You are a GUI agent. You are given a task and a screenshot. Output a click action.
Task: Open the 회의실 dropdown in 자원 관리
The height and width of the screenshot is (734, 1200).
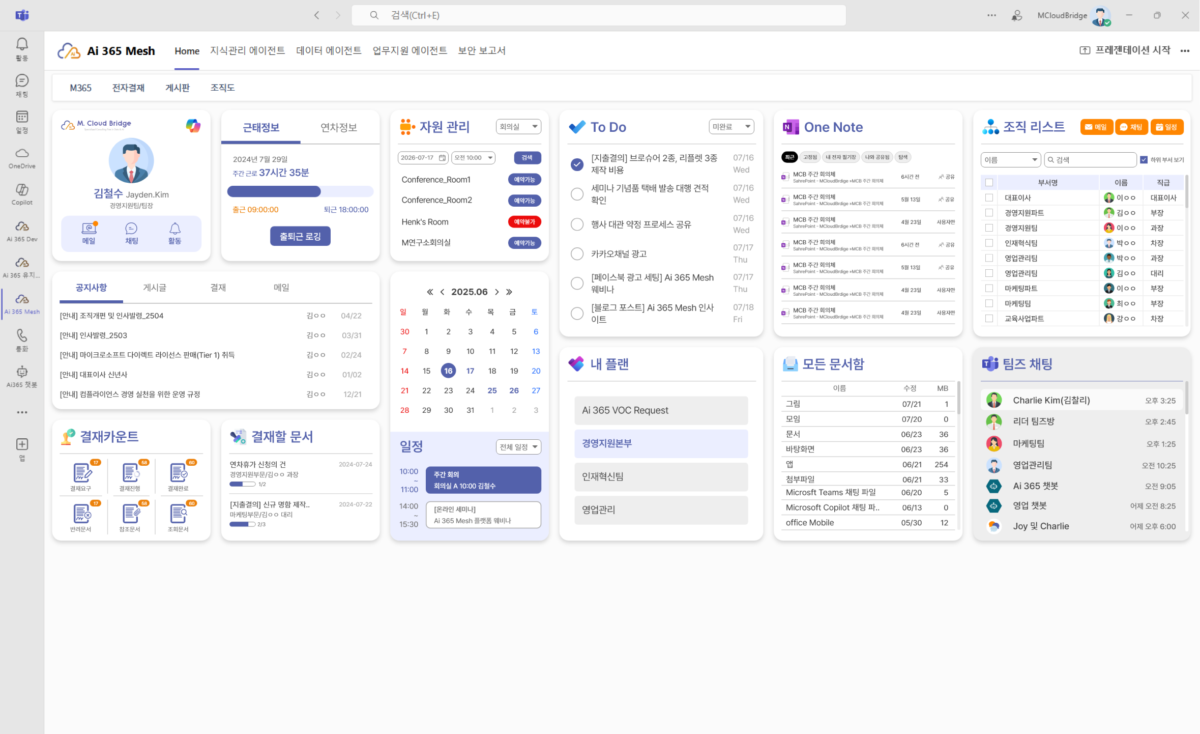click(x=518, y=127)
